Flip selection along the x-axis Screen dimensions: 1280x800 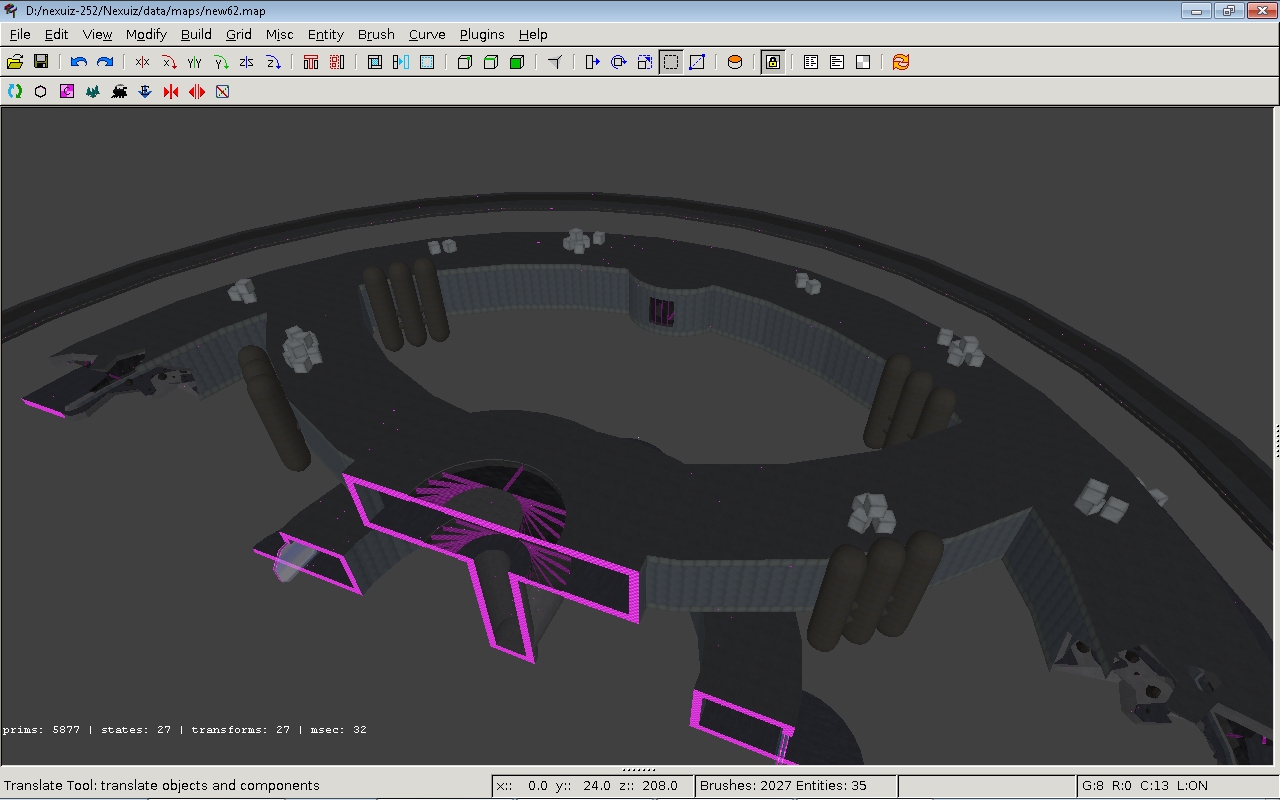[x=143, y=62]
